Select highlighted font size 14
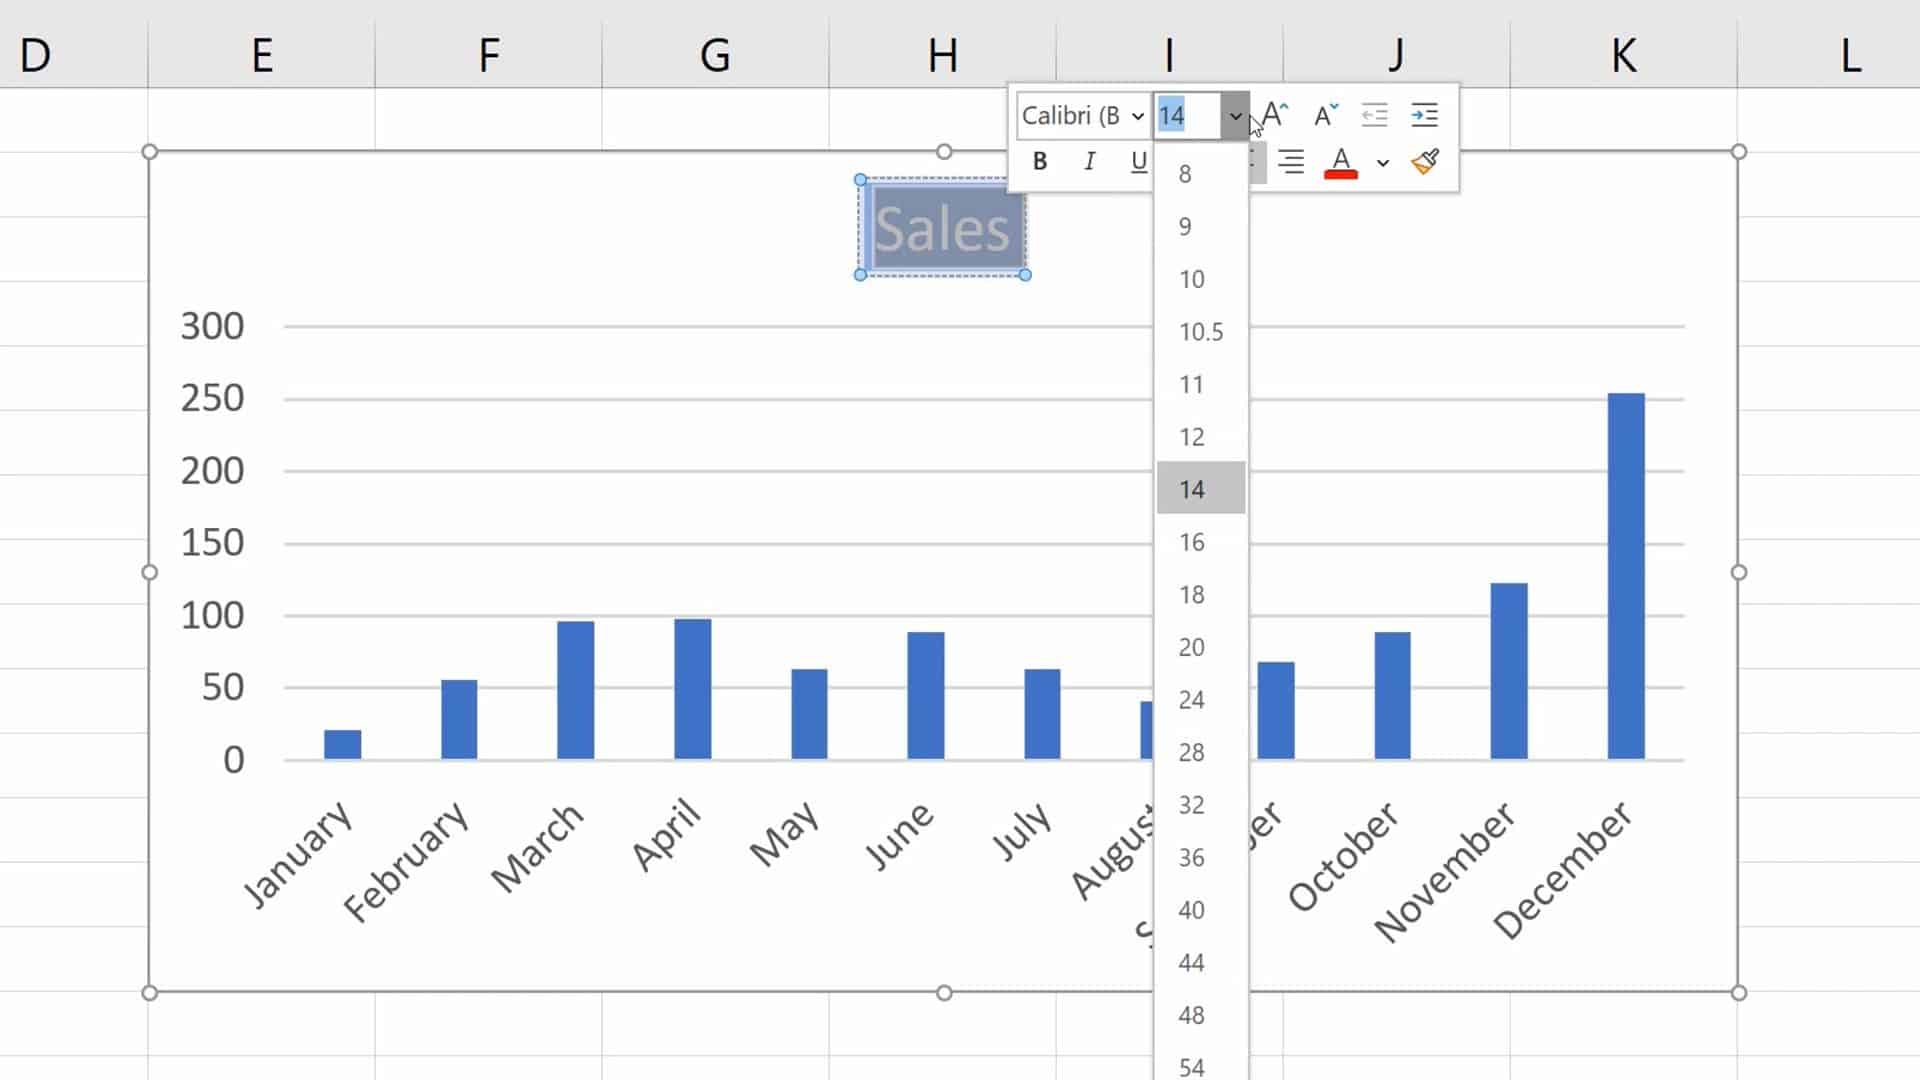 tap(1201, 489)
